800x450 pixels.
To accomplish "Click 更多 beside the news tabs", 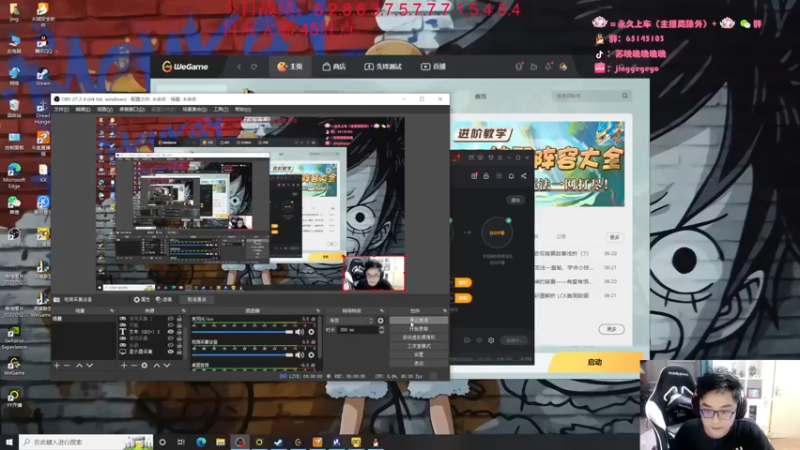I will (x=614, y=237).
